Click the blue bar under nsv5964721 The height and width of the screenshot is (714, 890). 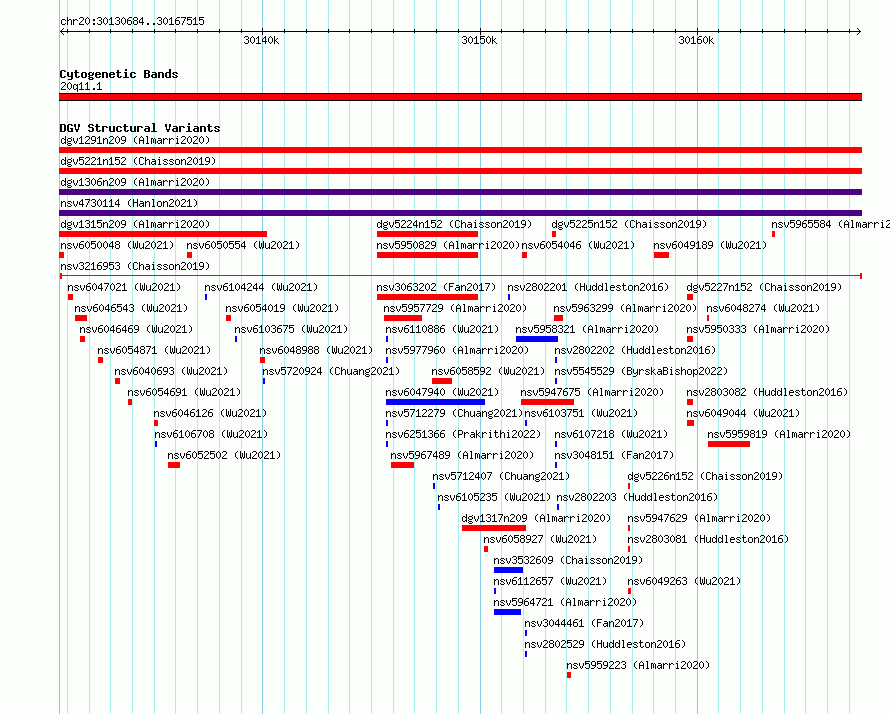(x=507, y=612)
